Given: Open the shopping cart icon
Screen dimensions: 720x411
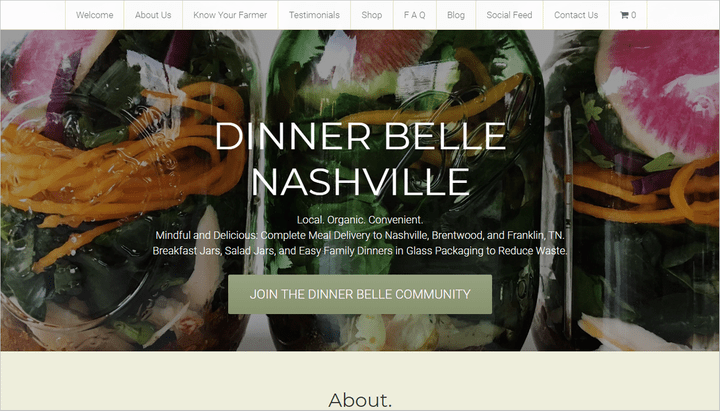Looking at the screenshot, I should tap(624, 15).
